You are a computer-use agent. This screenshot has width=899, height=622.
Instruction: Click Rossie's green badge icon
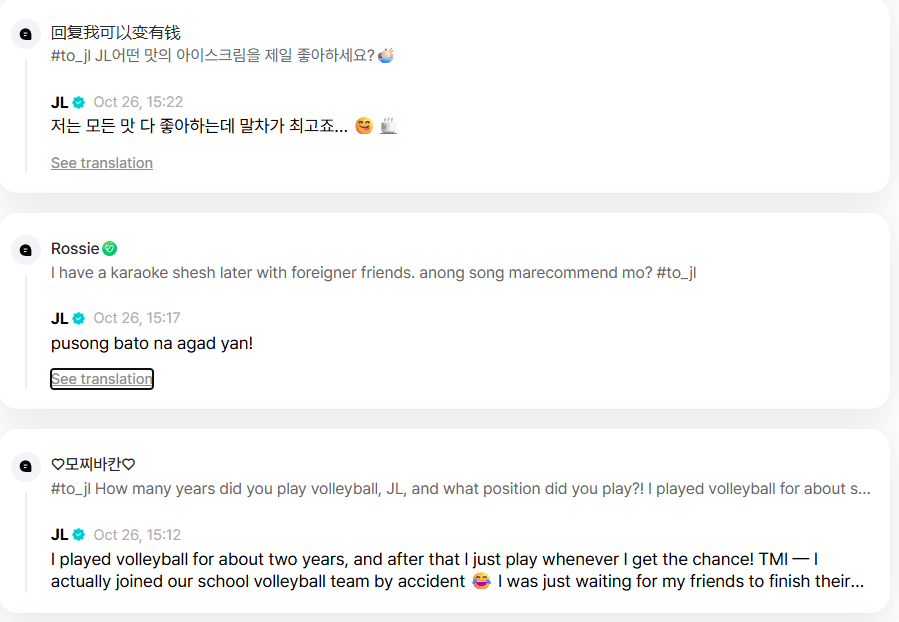pyautogui.click(x=110, y=249)
